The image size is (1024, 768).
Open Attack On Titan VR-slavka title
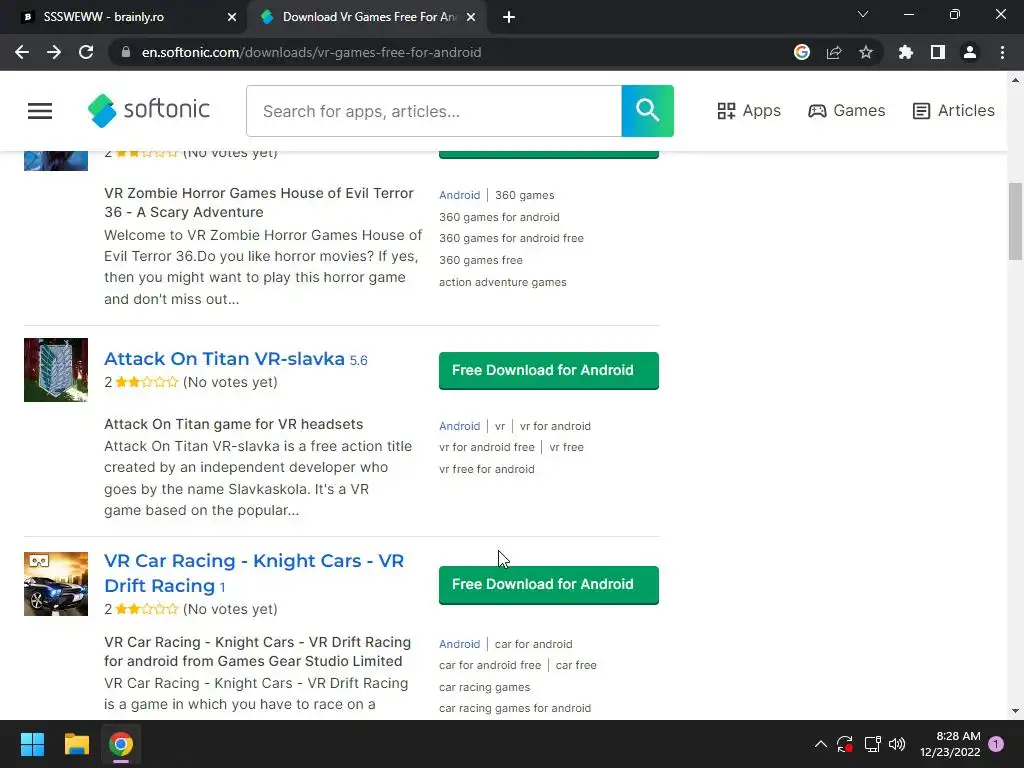[x=224, y=359]
